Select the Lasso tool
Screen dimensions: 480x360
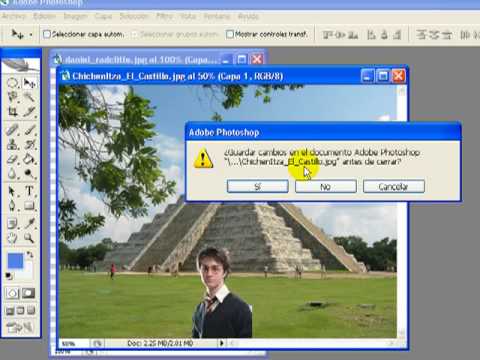12,97
